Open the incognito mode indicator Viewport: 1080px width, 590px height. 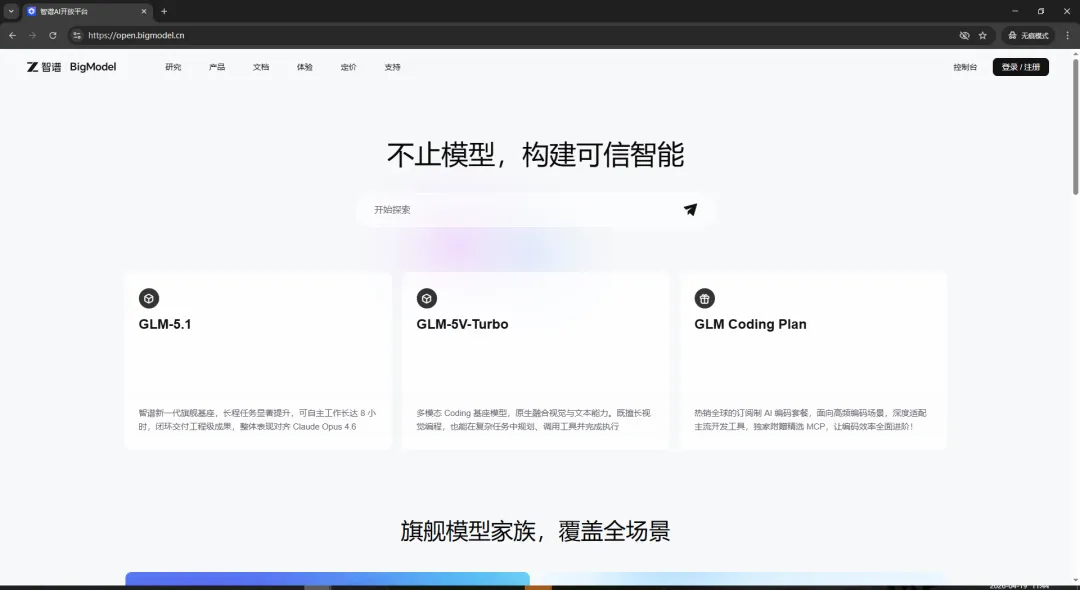tap(1028, 35)
